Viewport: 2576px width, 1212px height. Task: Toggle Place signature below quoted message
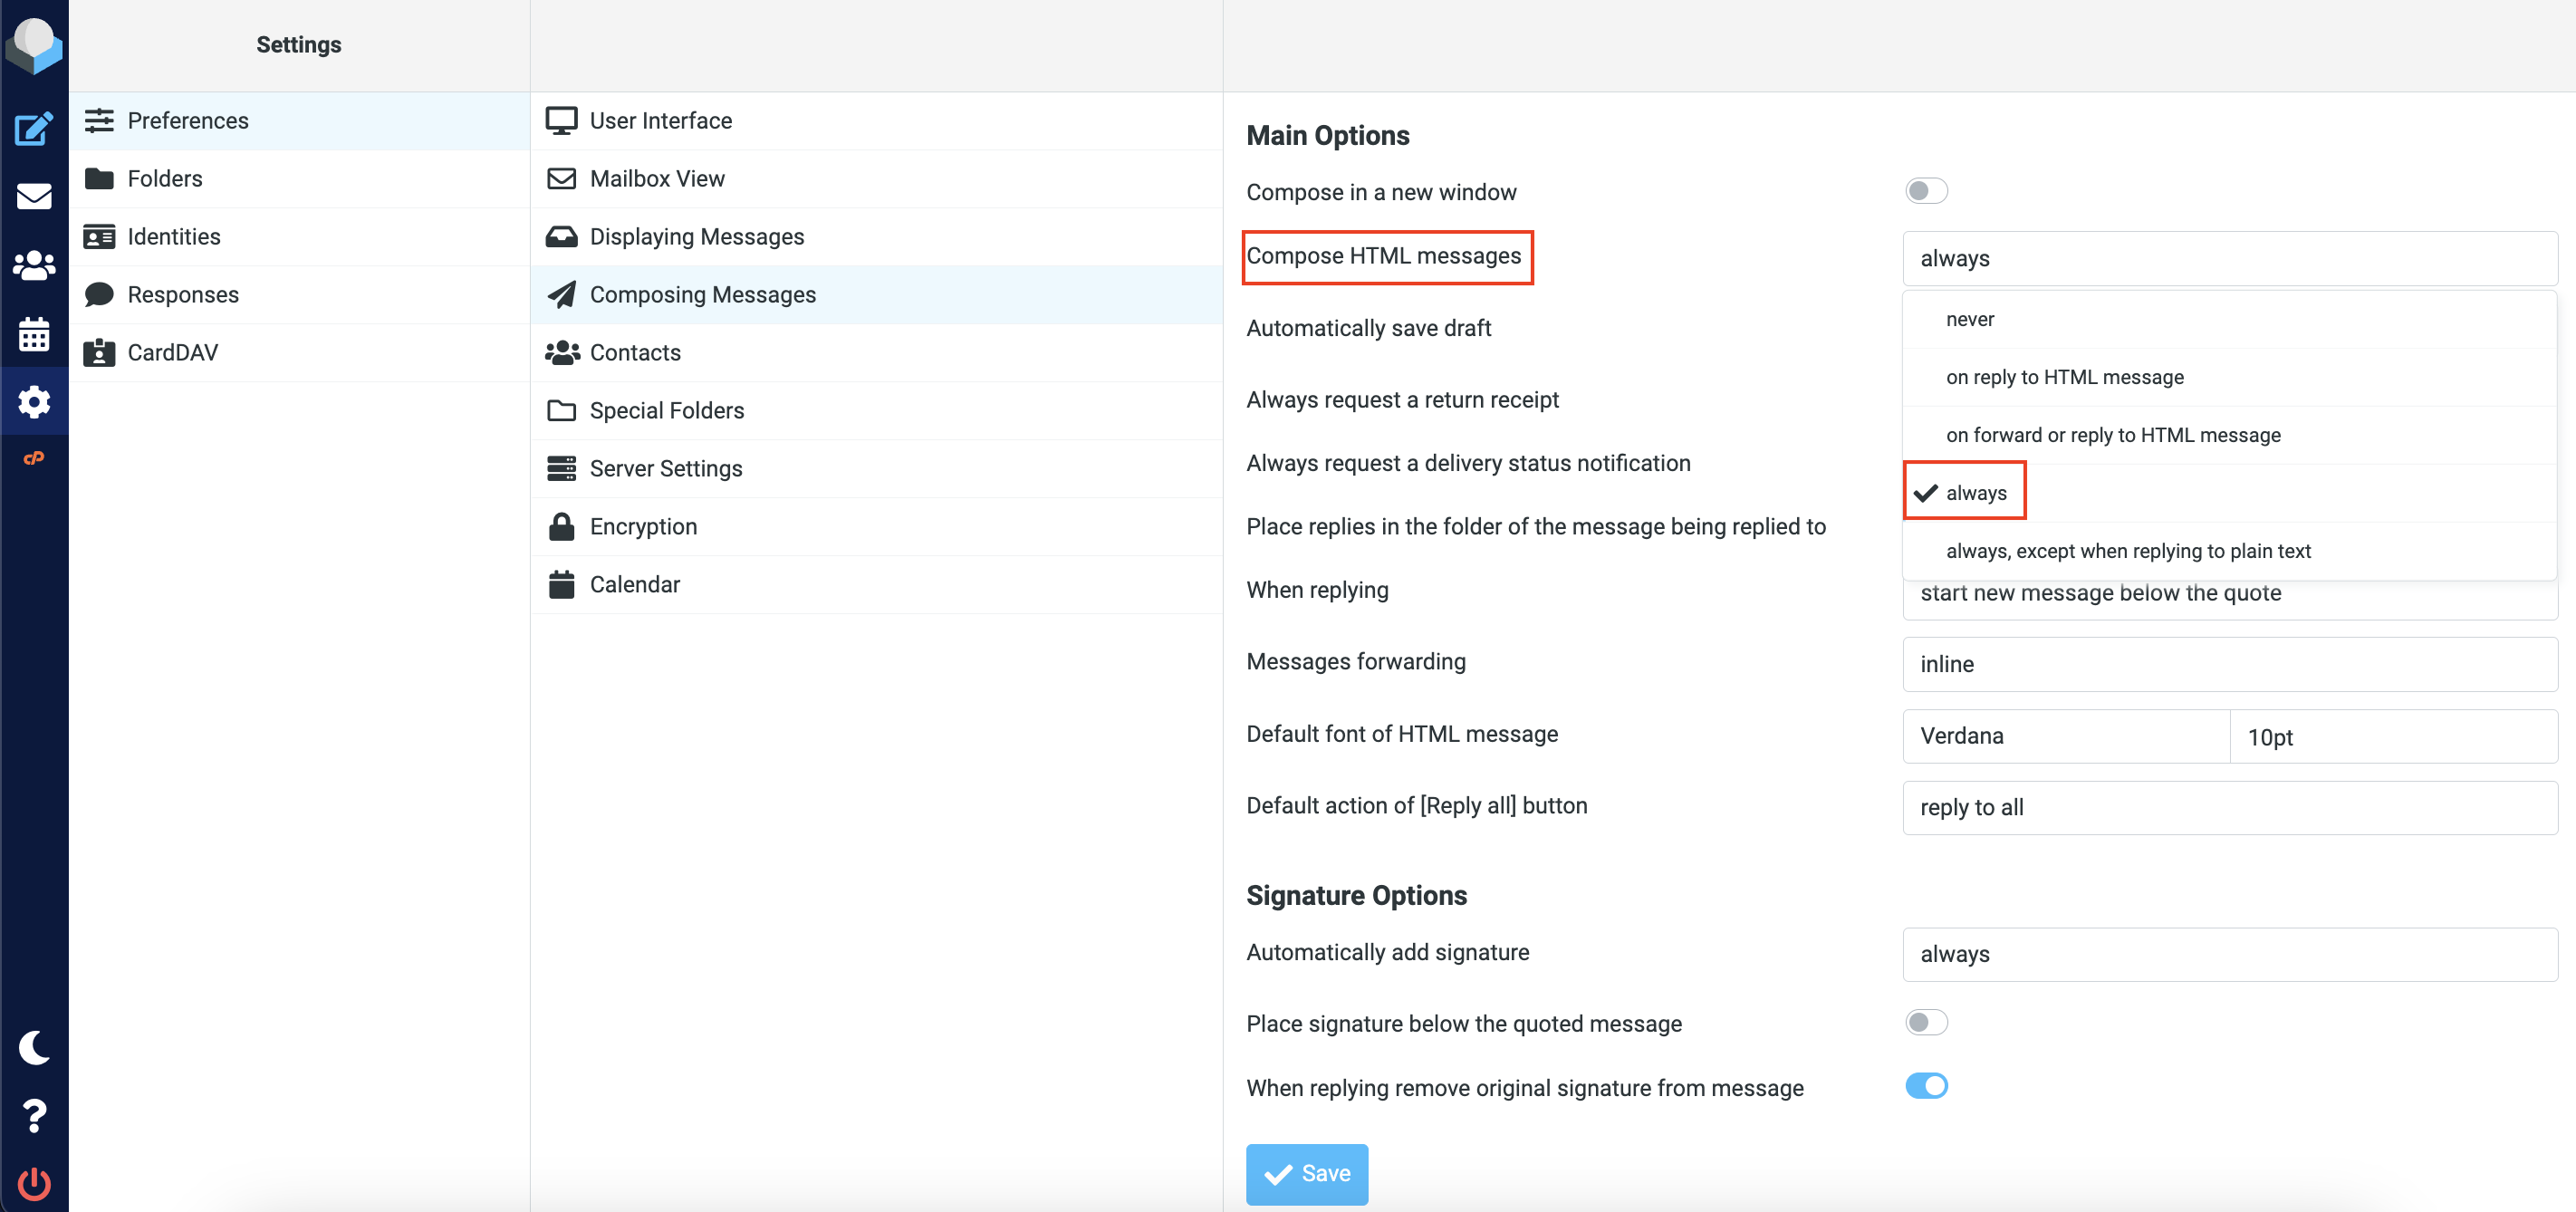[x=1926, y=1022]
